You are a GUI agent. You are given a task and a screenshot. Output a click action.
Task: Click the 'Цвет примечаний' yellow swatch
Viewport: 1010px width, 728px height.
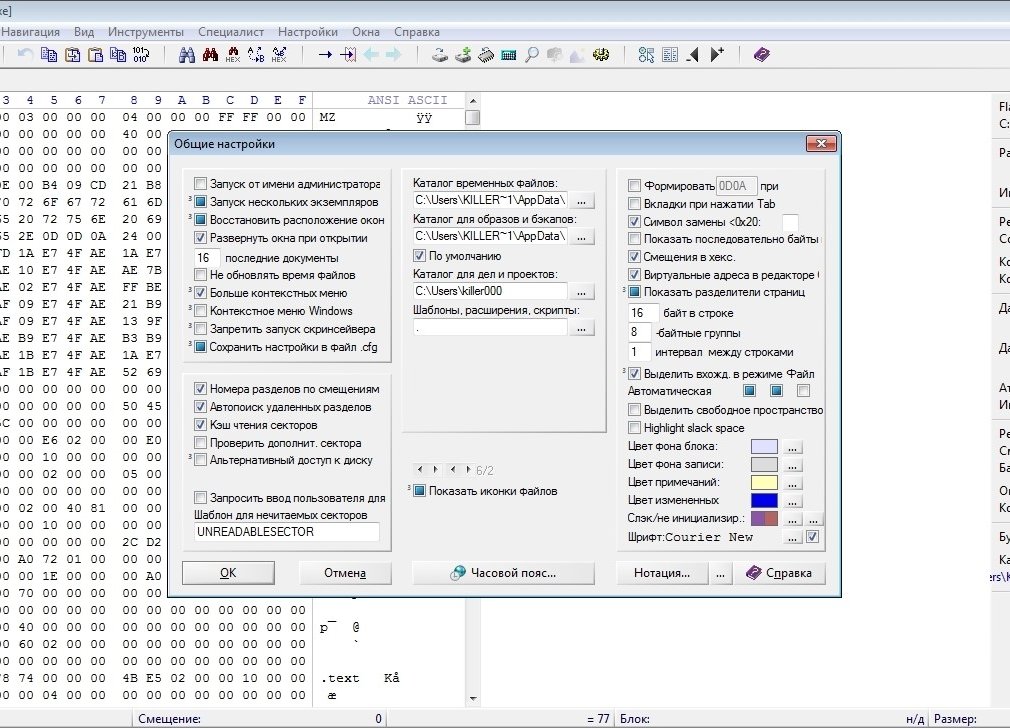[765, 483]
